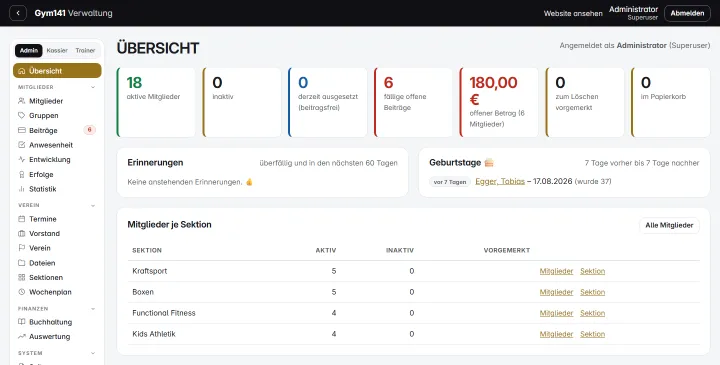720x365 pixels.
Task: Click the im Papierkorb card
Action: (671, 102)
